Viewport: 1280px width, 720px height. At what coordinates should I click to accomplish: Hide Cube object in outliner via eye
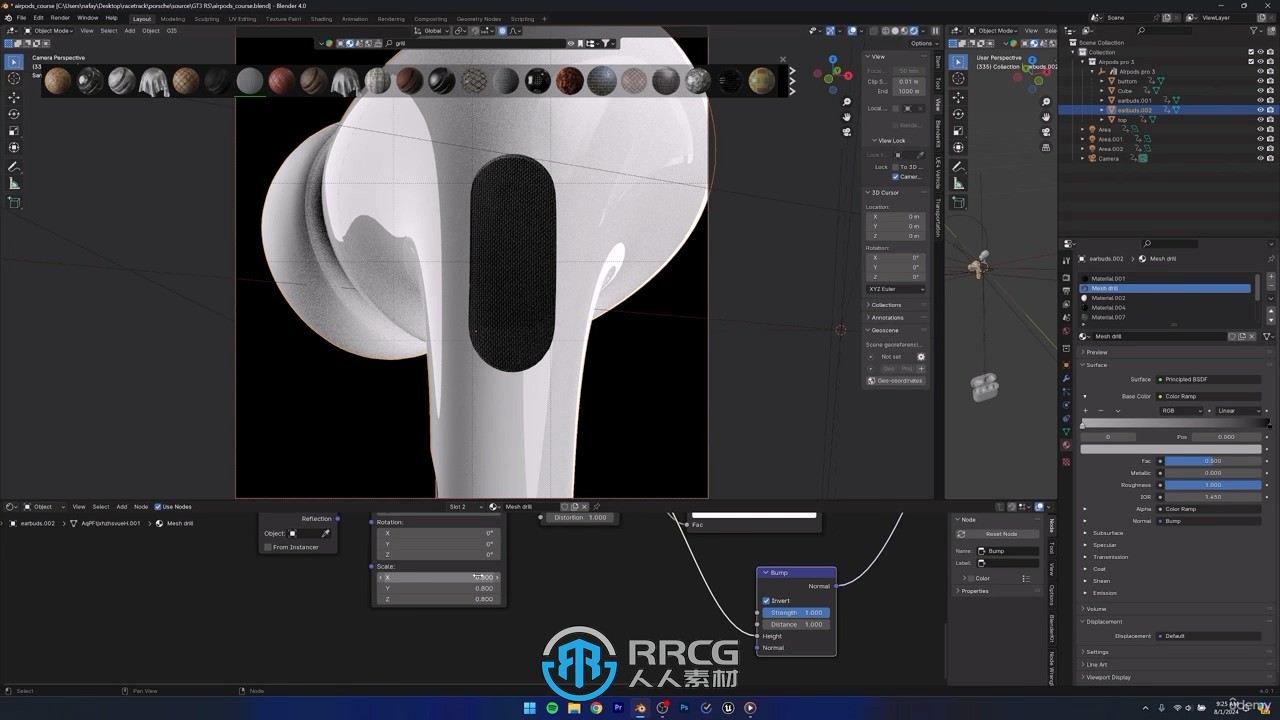click(x=1260, y=91)
